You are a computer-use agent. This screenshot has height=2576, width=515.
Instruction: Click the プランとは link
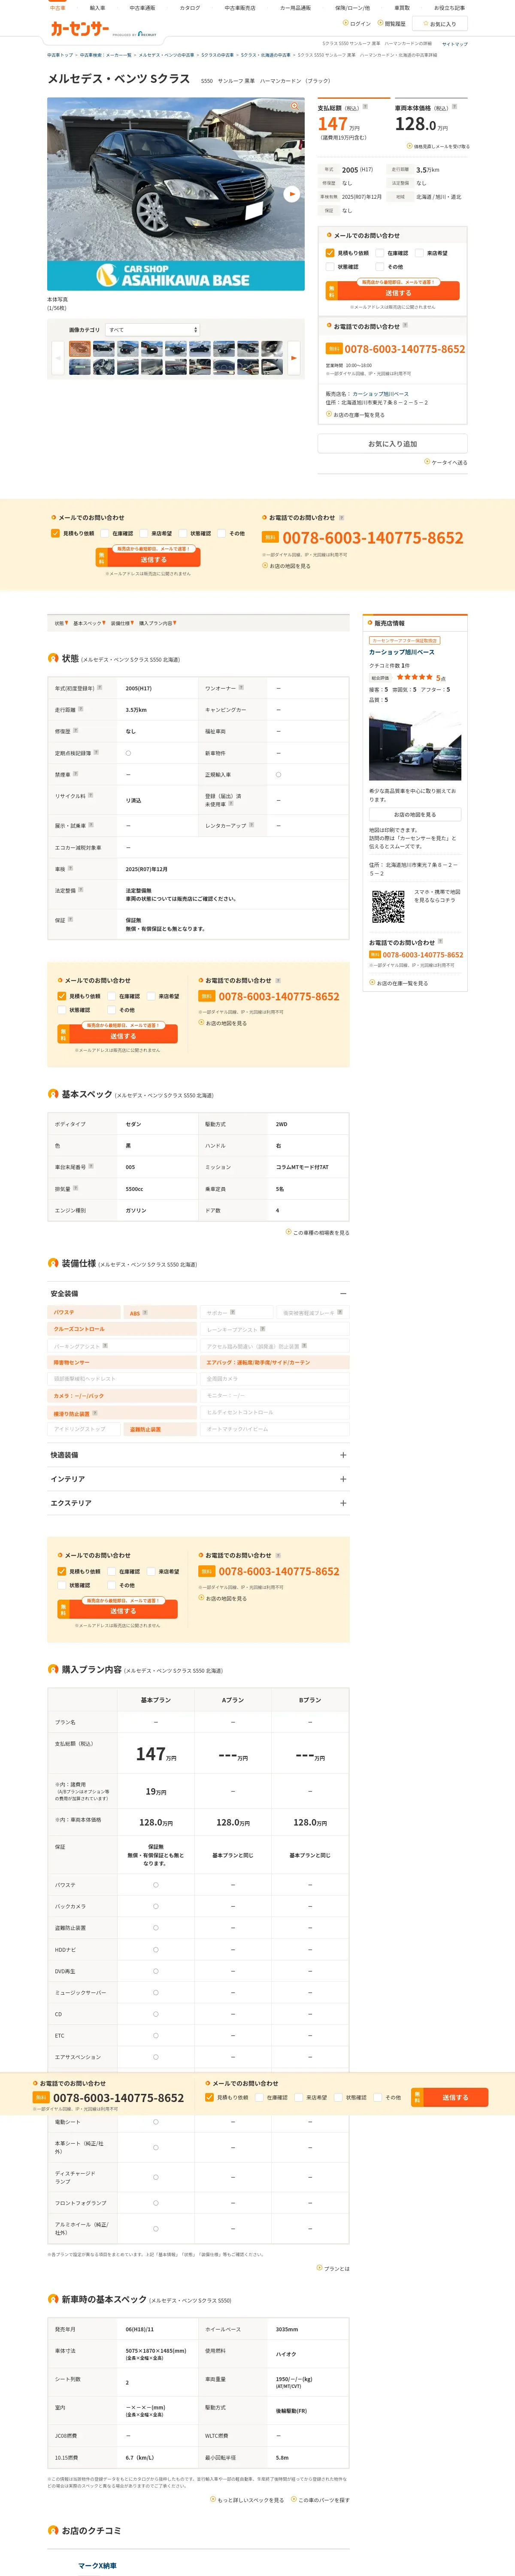point(333,2268)
